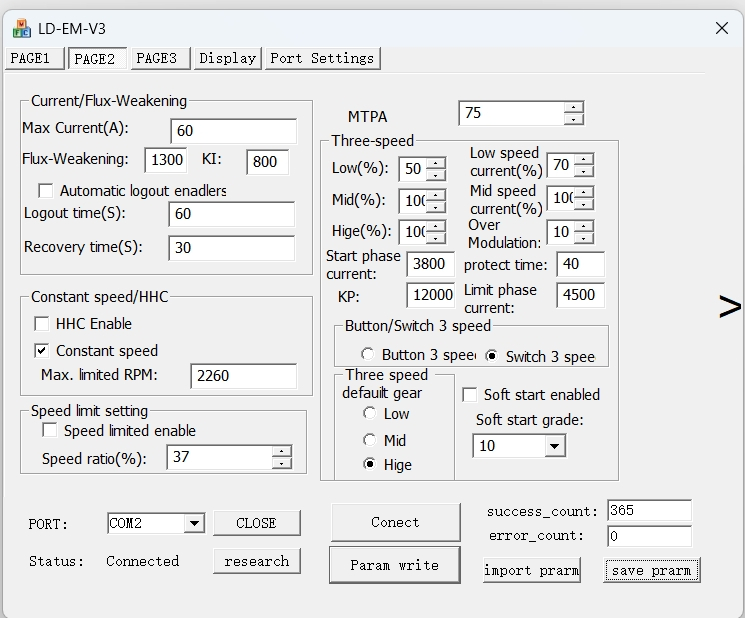Screen dimensions: 745x618
Task: Decrease Low(%) value with down spinner
Action: click(x=436, y=174)
